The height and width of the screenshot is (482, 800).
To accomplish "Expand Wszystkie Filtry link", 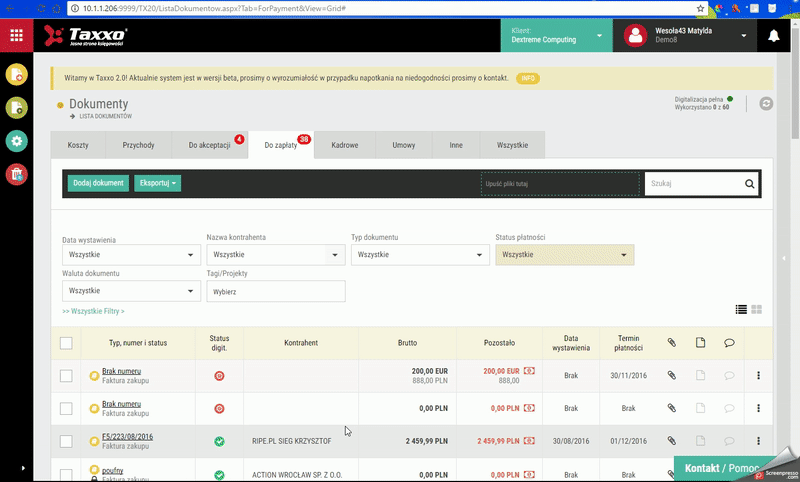I will (93, 311).
